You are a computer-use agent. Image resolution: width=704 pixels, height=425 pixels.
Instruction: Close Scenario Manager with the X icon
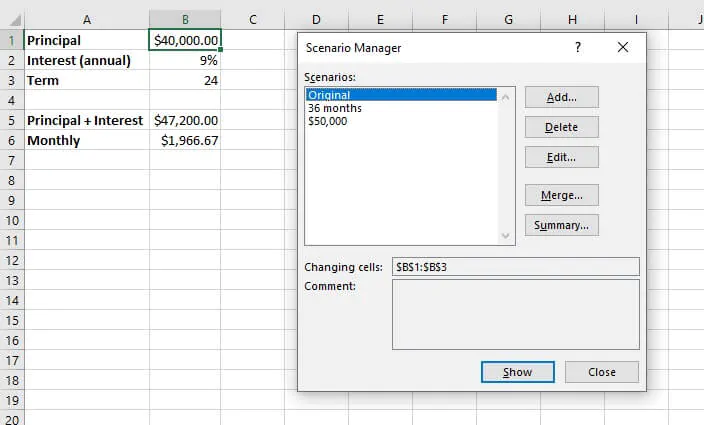click(623, 47)
